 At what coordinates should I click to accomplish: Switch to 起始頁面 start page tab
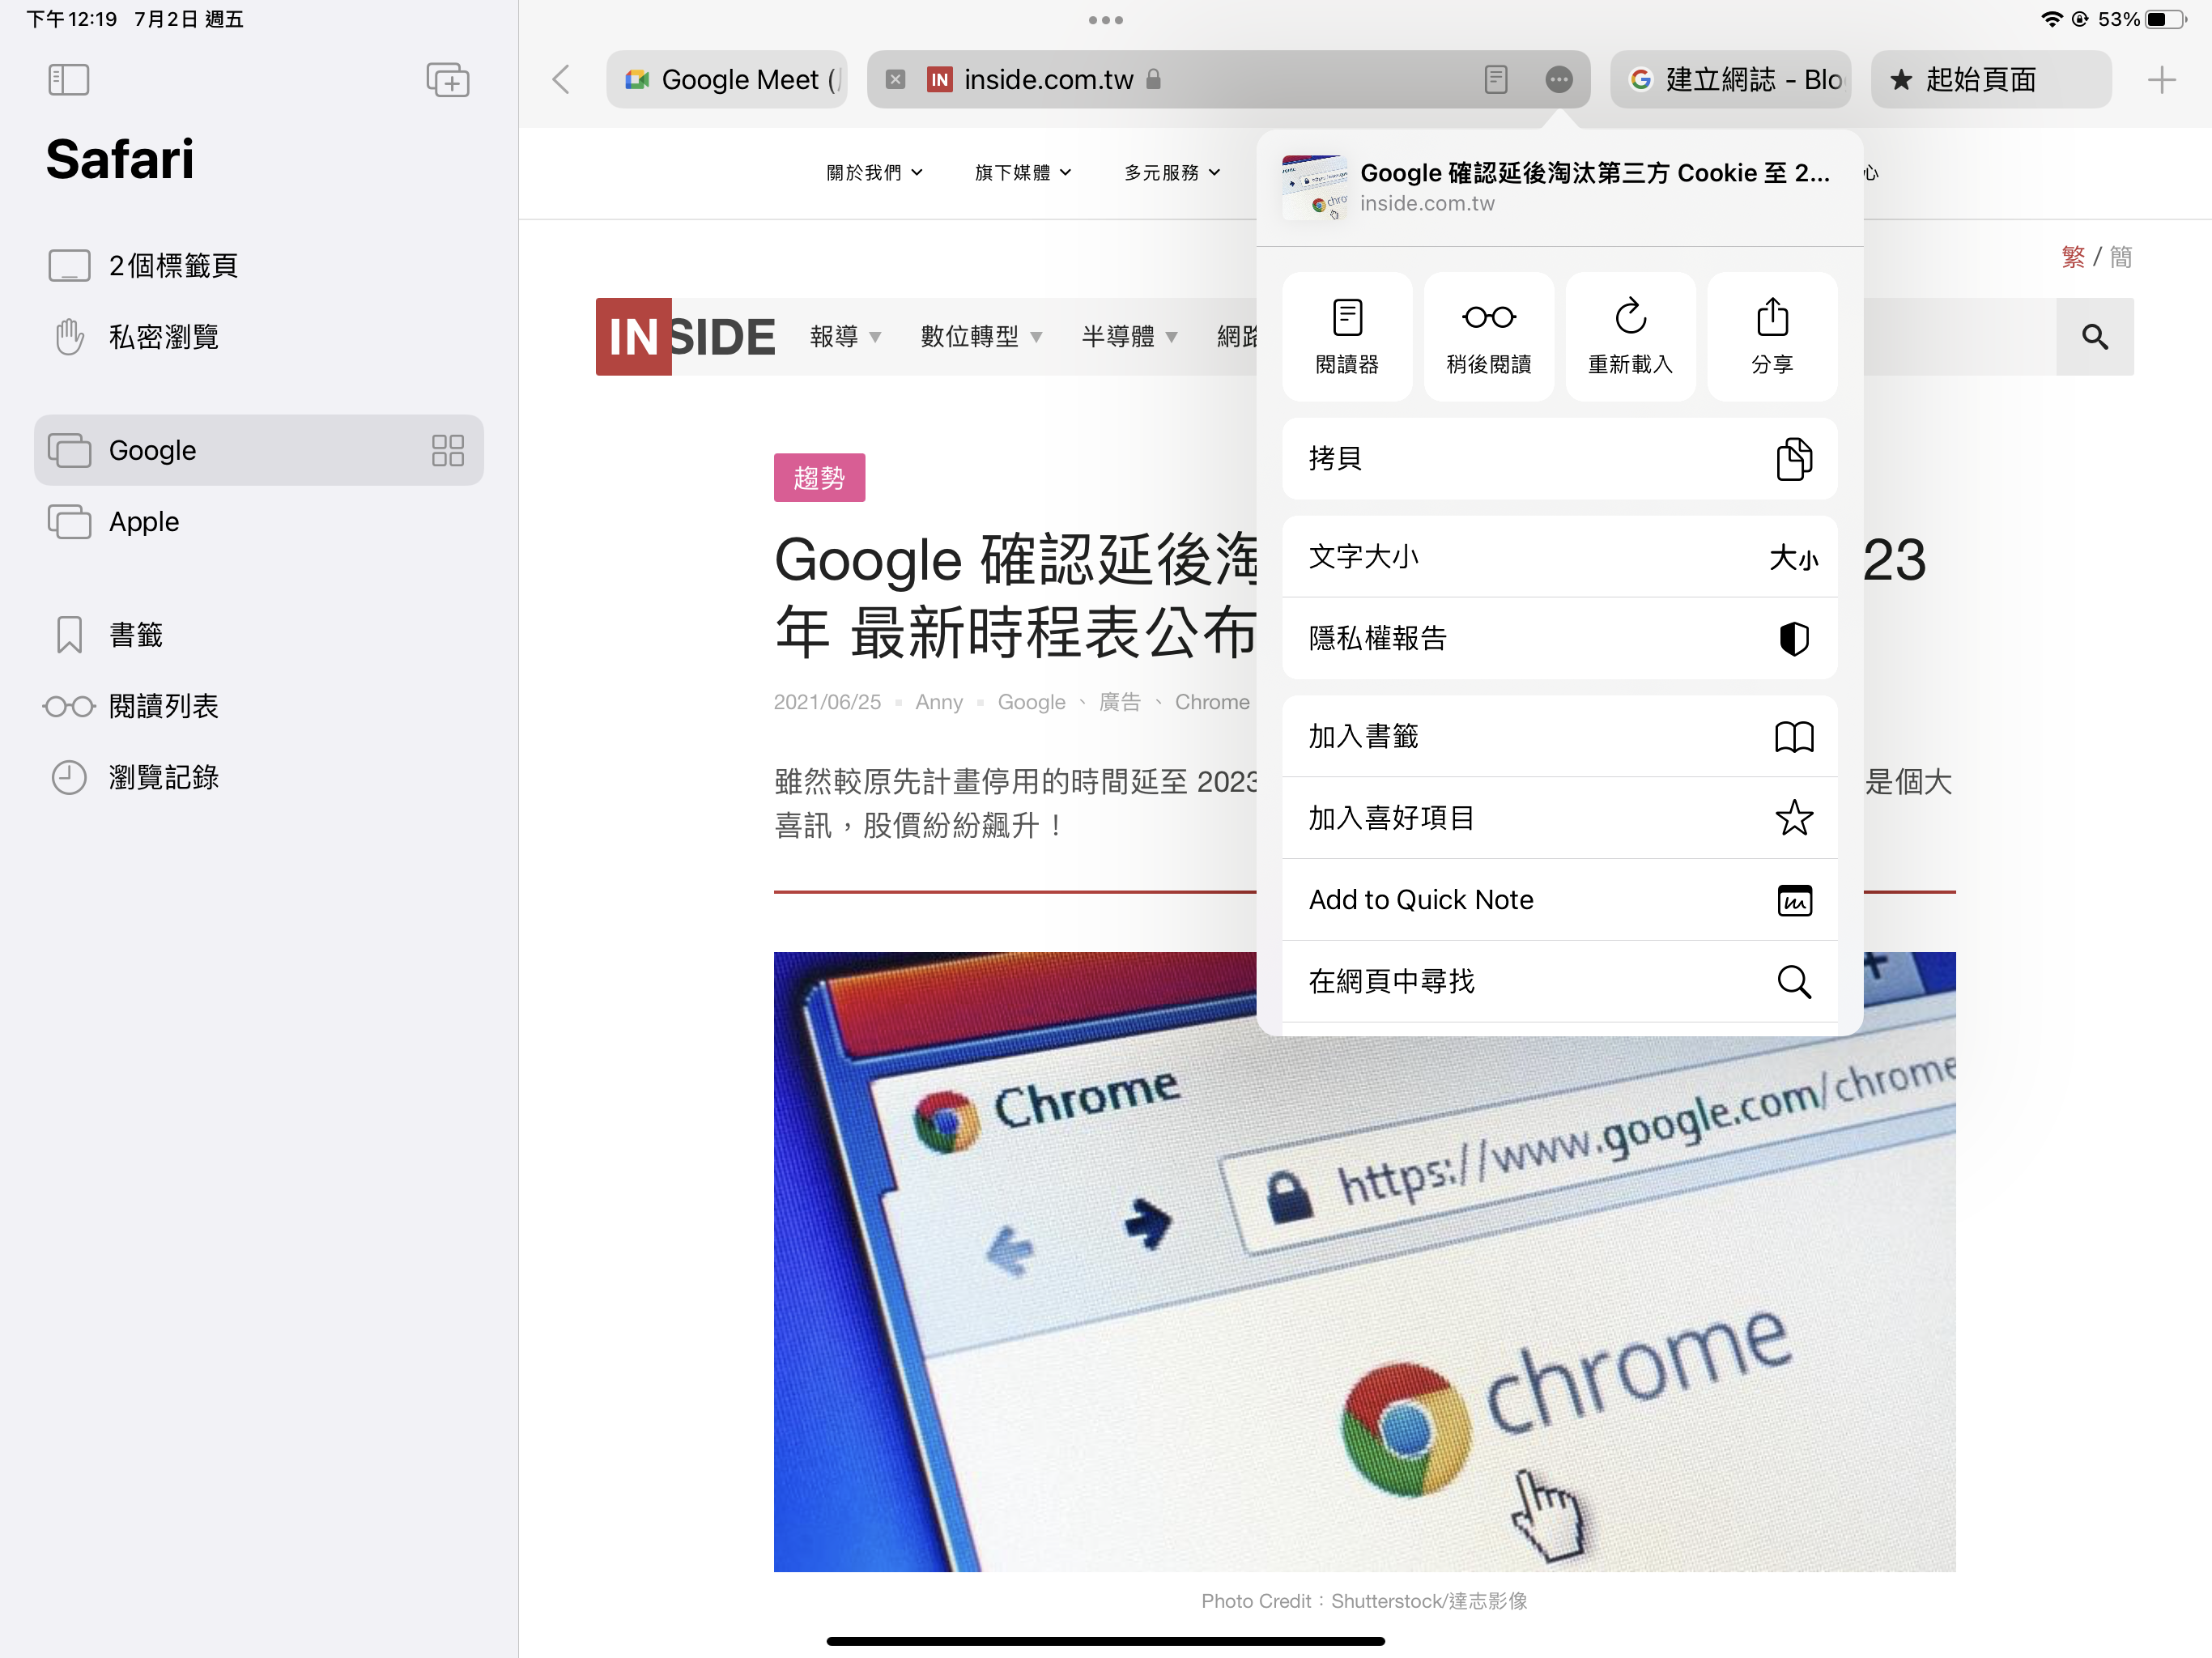1991,80
